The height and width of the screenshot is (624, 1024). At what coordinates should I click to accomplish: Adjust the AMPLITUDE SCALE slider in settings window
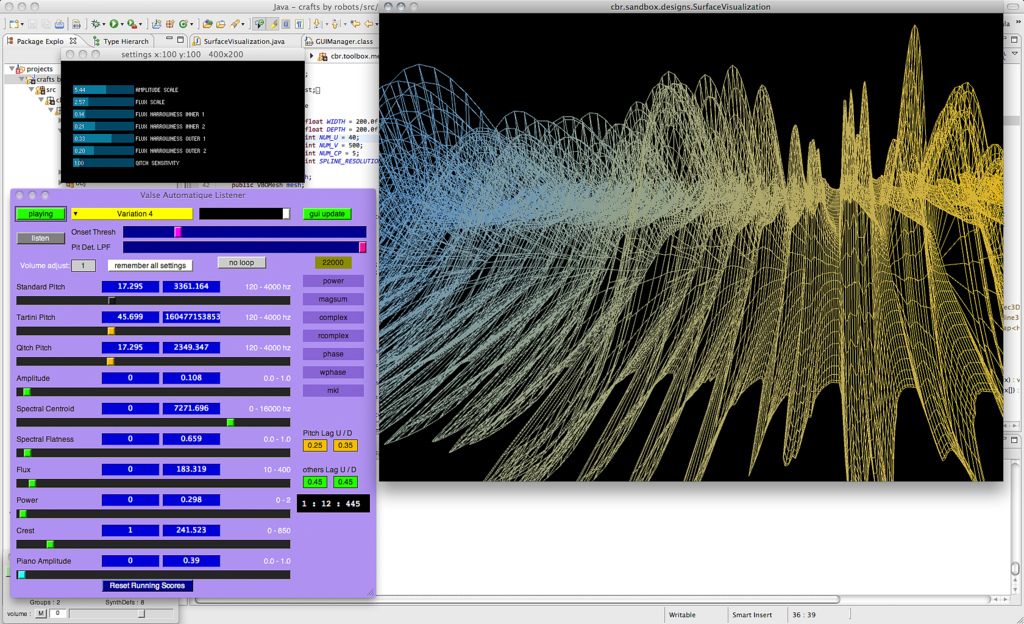pos(103,89)
